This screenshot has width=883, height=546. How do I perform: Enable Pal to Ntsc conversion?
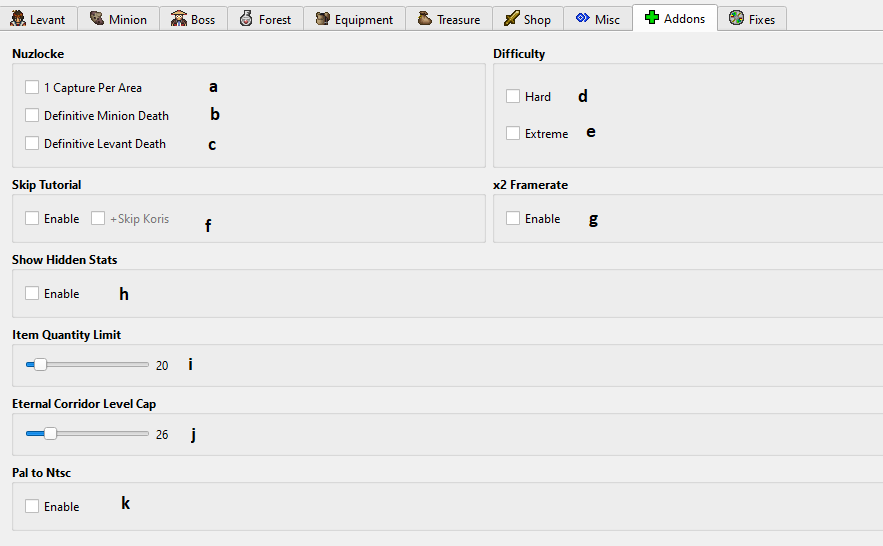(x=33, y=507)
